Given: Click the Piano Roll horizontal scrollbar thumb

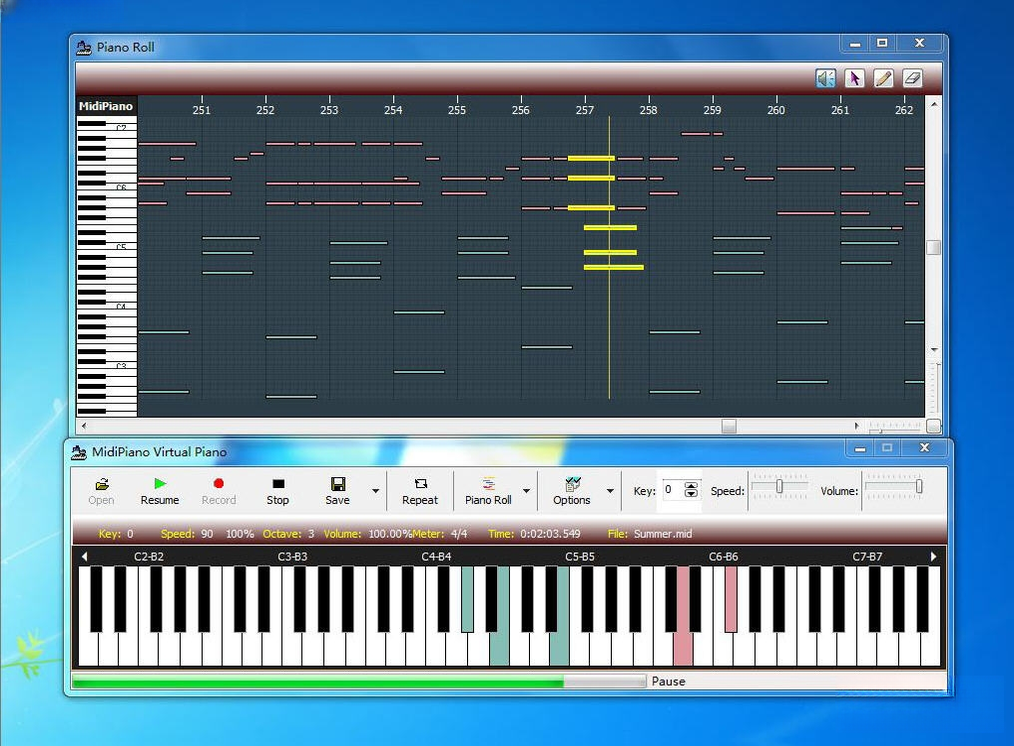Looking at the screenshot, I should point(729,426).
